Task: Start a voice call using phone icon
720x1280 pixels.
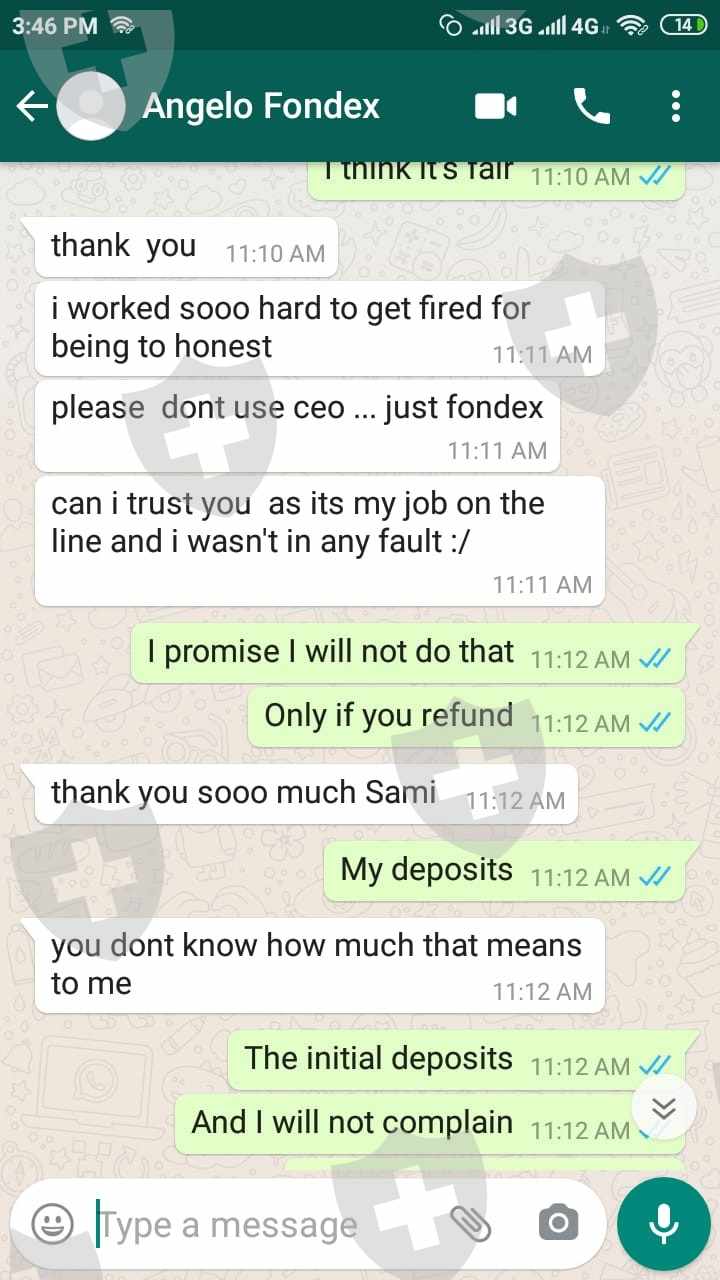Action: tap(591, 106)
